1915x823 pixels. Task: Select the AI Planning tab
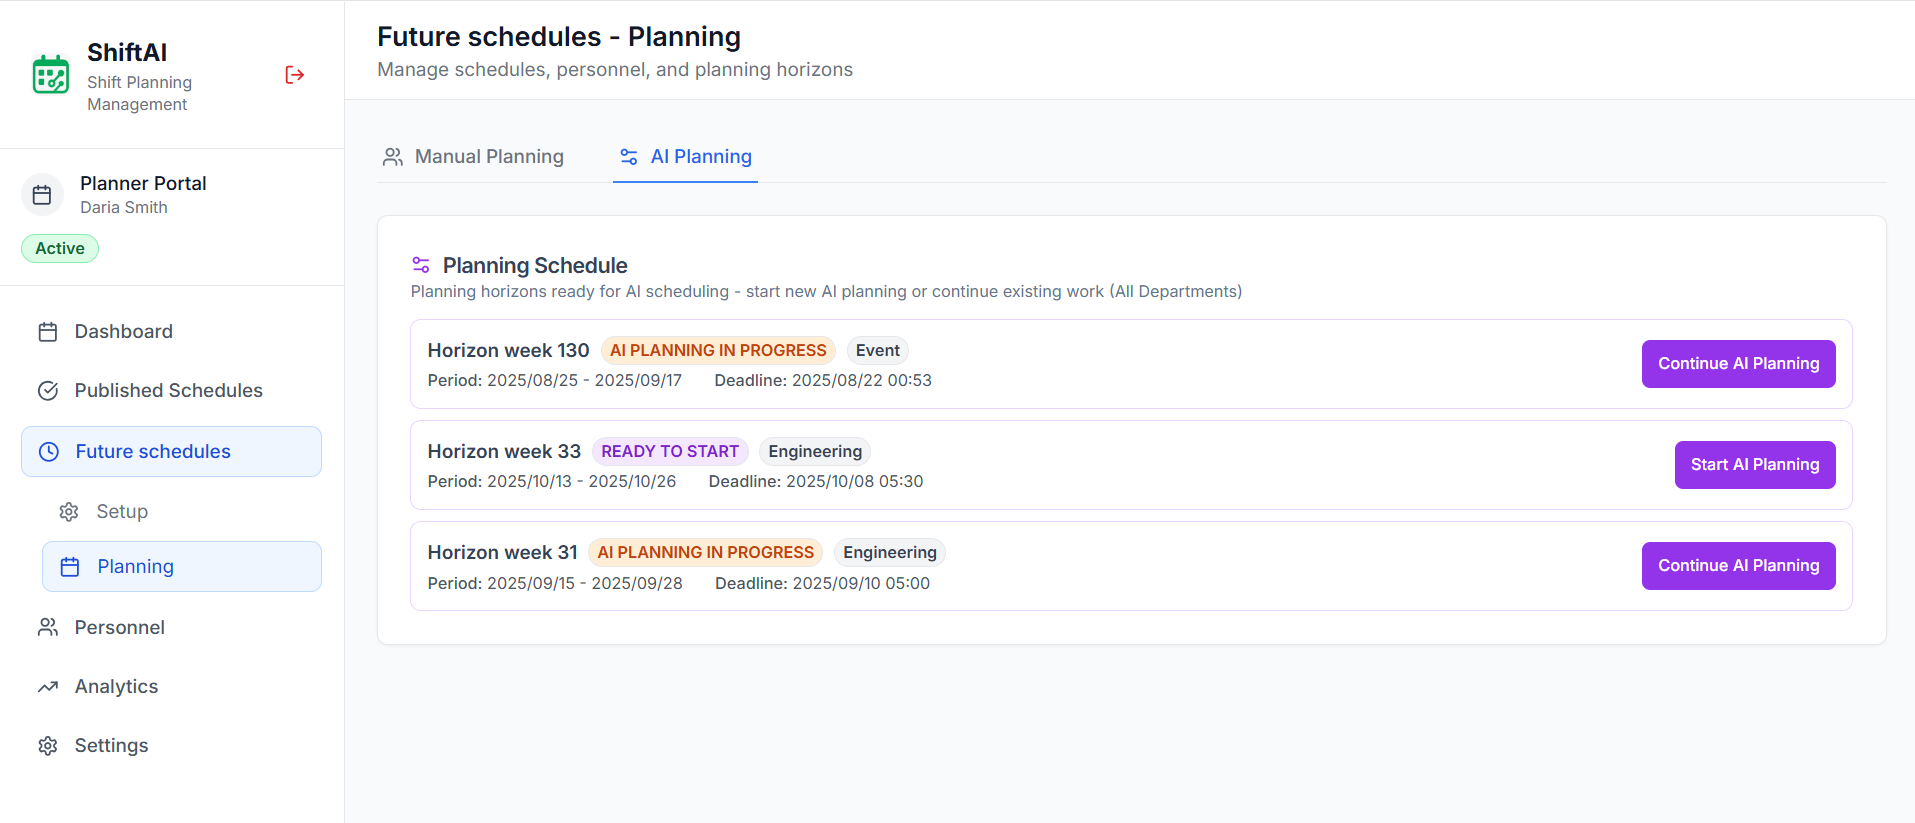point(686,157)
